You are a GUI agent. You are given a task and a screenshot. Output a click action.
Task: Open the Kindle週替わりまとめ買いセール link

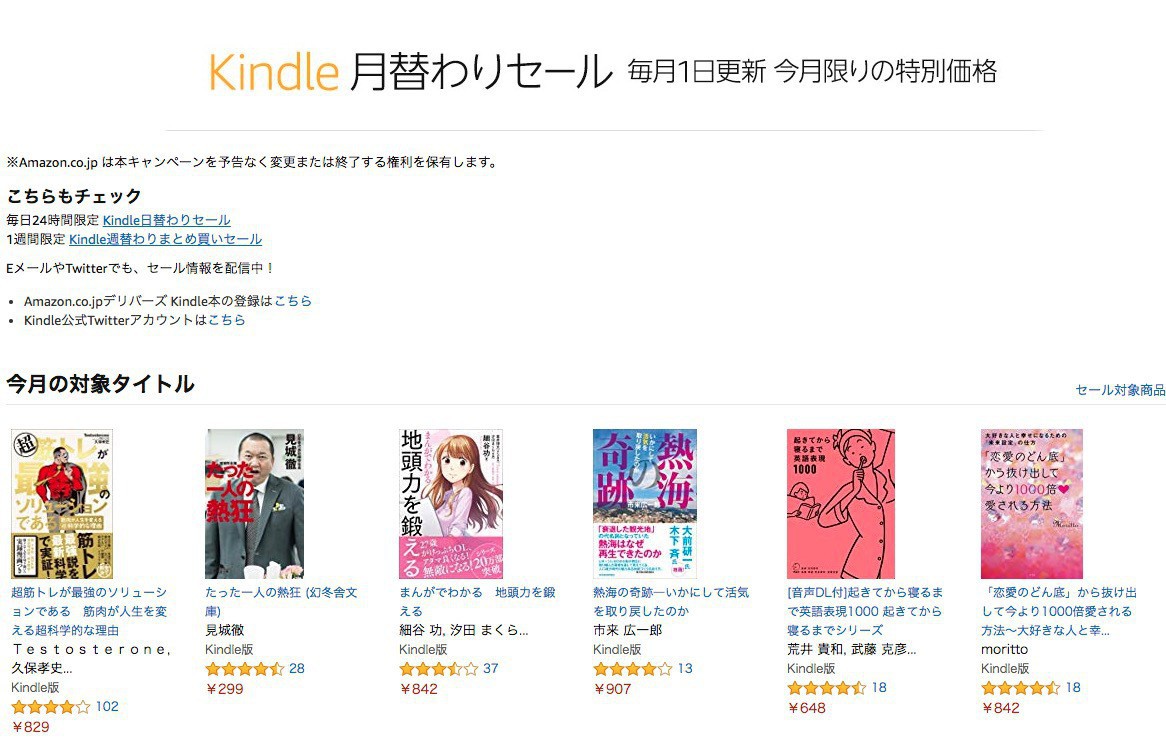click(165, 239)
